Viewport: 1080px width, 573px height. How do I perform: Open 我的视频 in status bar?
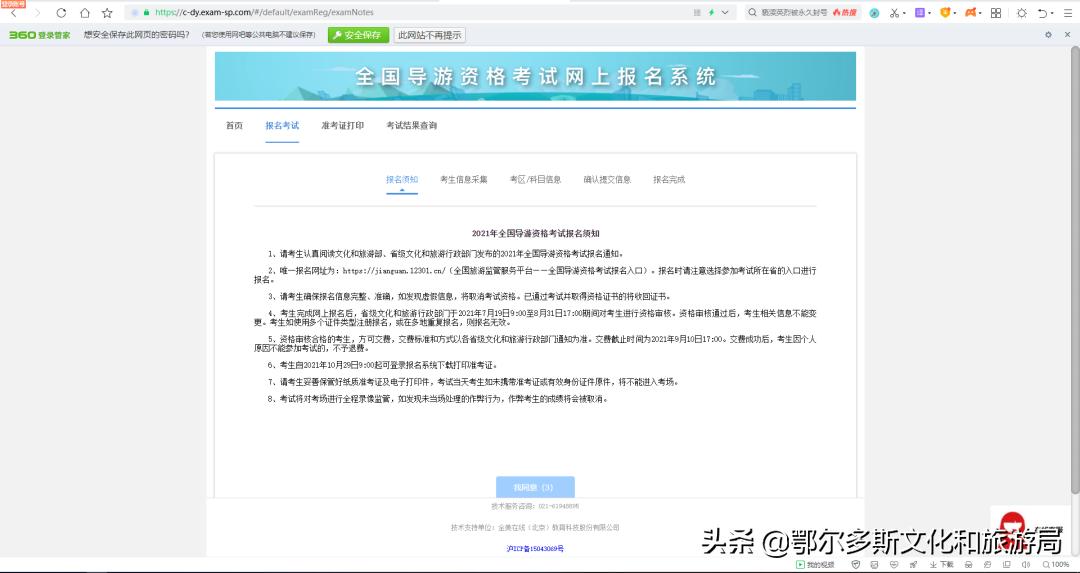tap(815, 565)
